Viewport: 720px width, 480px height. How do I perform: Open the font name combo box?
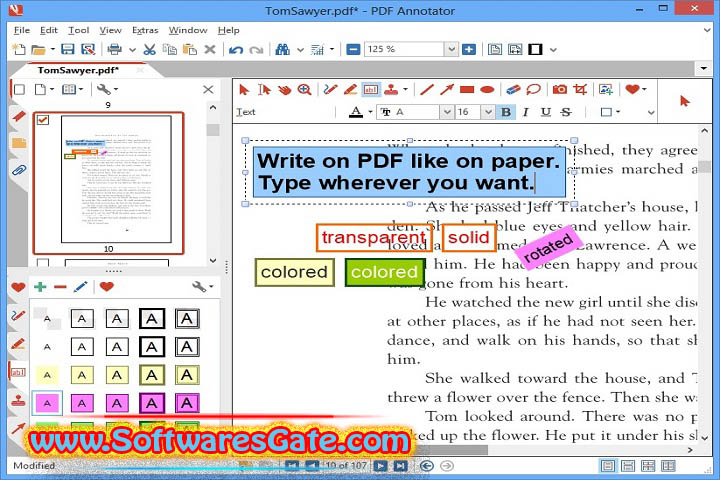point(416,112)
